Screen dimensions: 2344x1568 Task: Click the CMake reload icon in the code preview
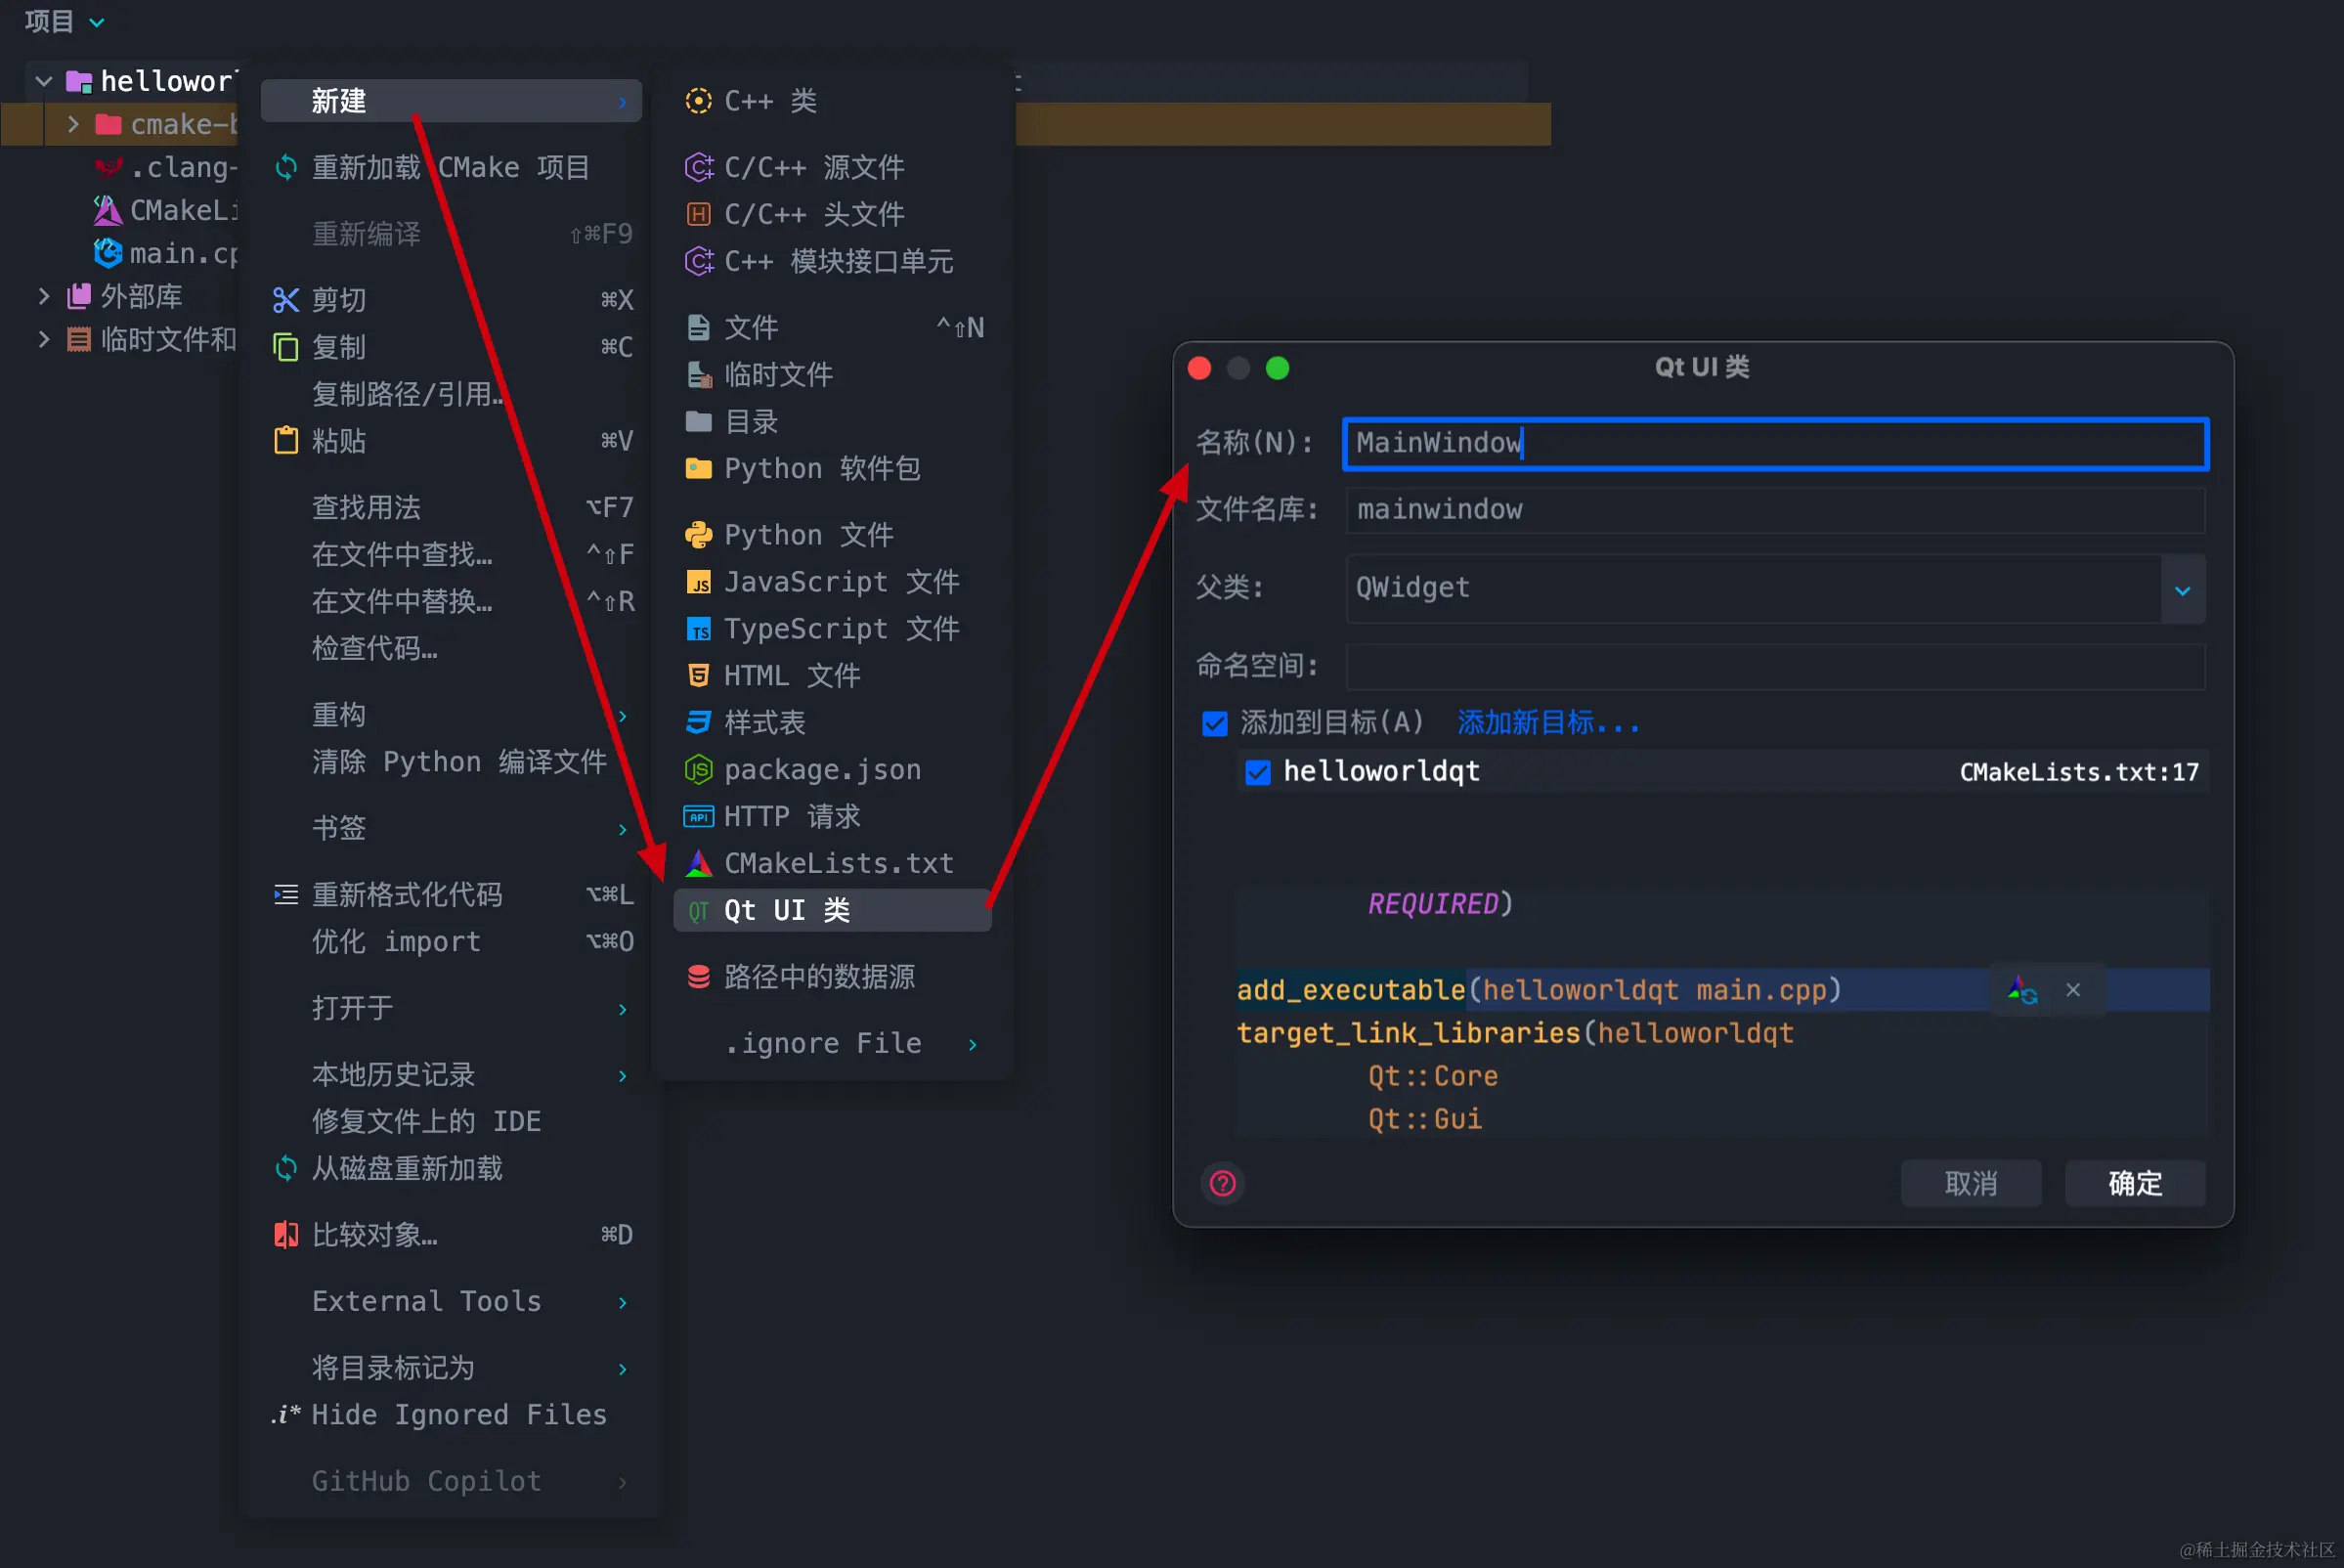(x=2022, y=990)
